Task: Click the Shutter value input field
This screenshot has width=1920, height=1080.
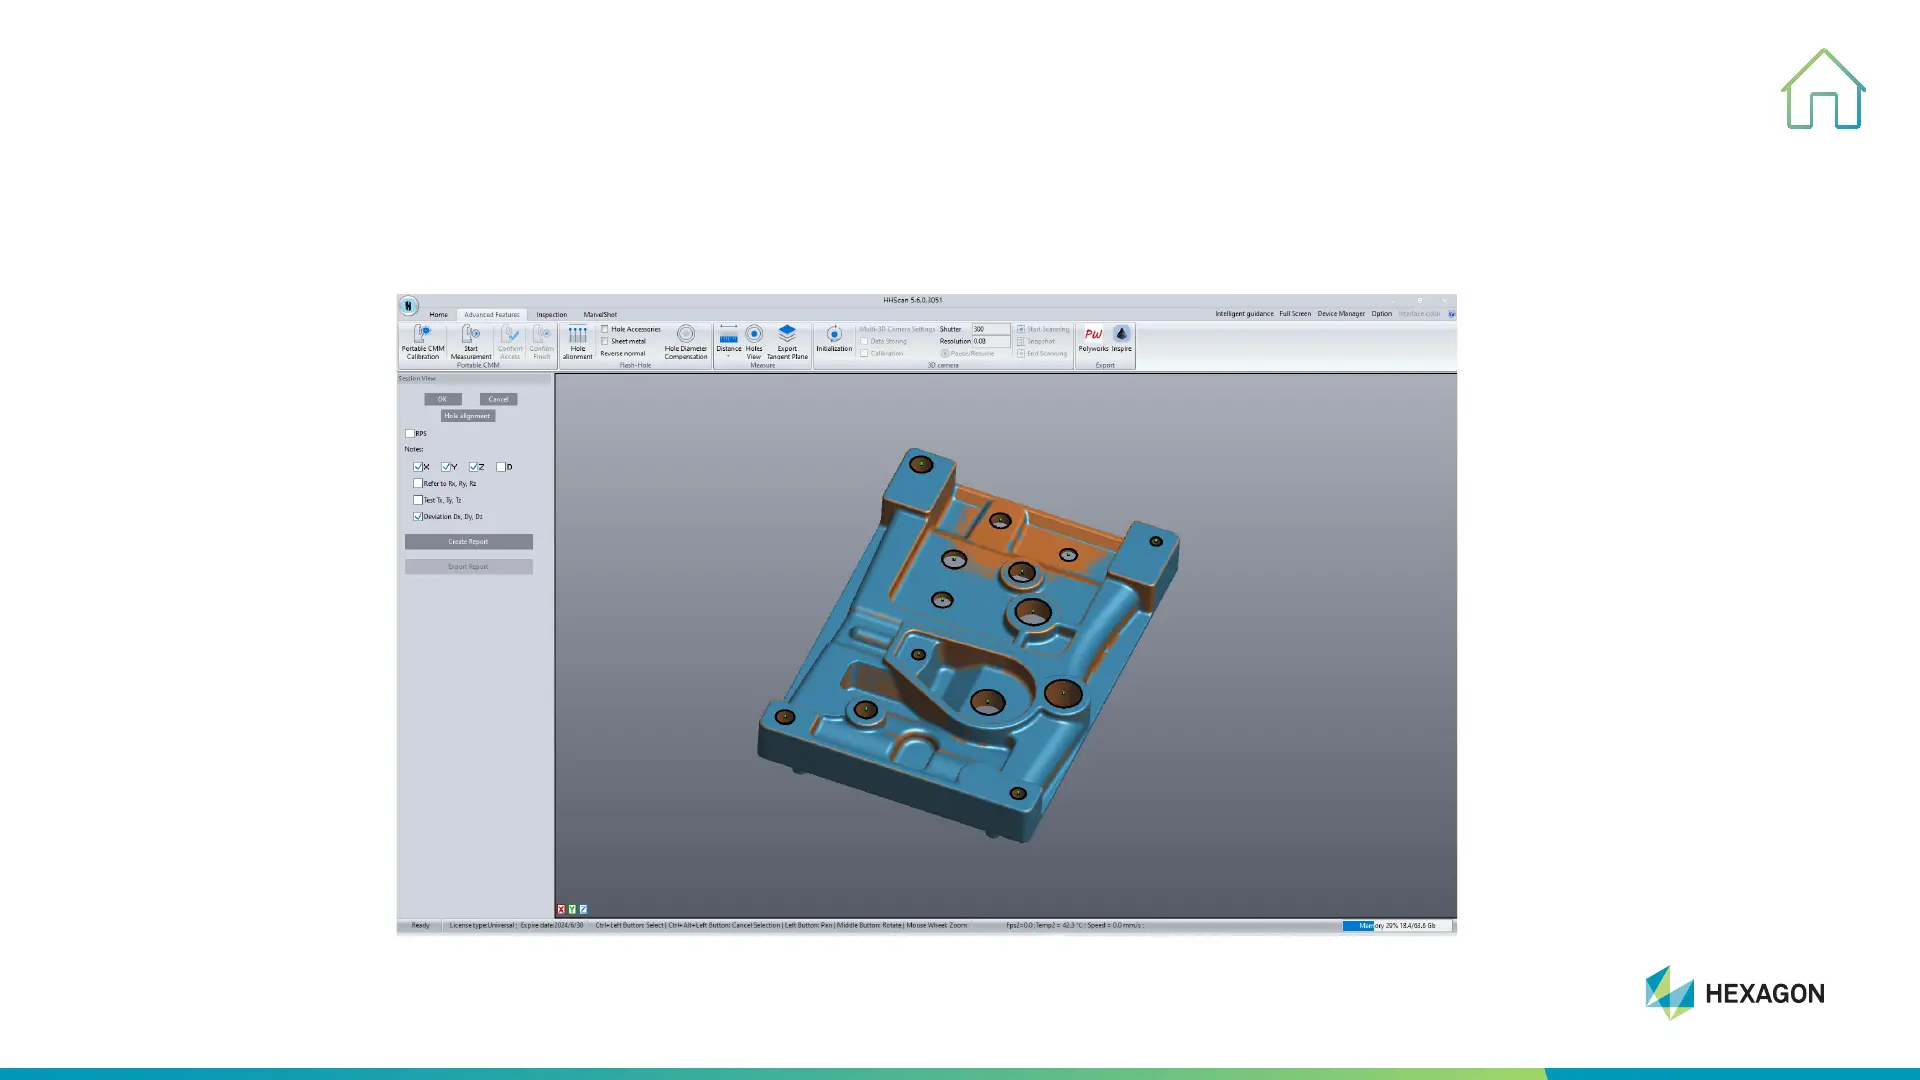Action: pos(989,329)
